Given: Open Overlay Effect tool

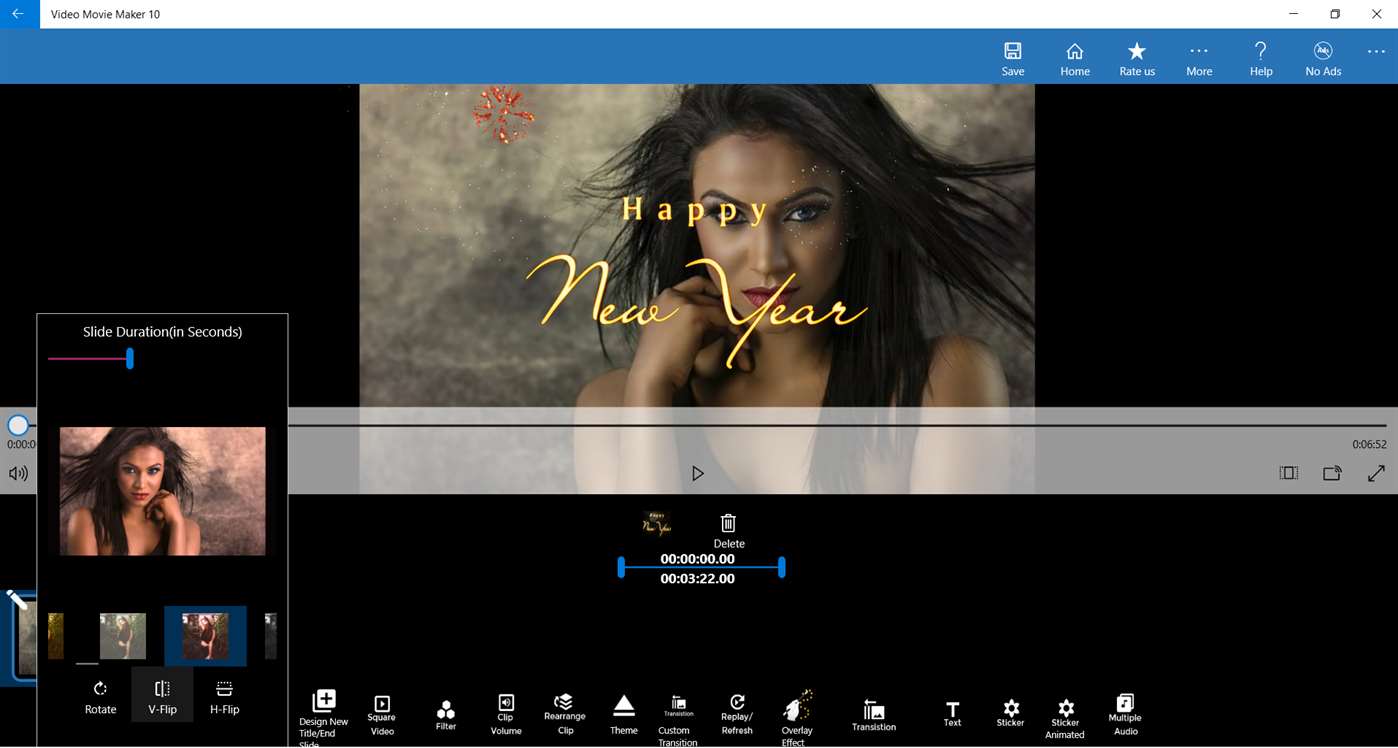Looking at the screenshot, I should click(x=797, y=718).
